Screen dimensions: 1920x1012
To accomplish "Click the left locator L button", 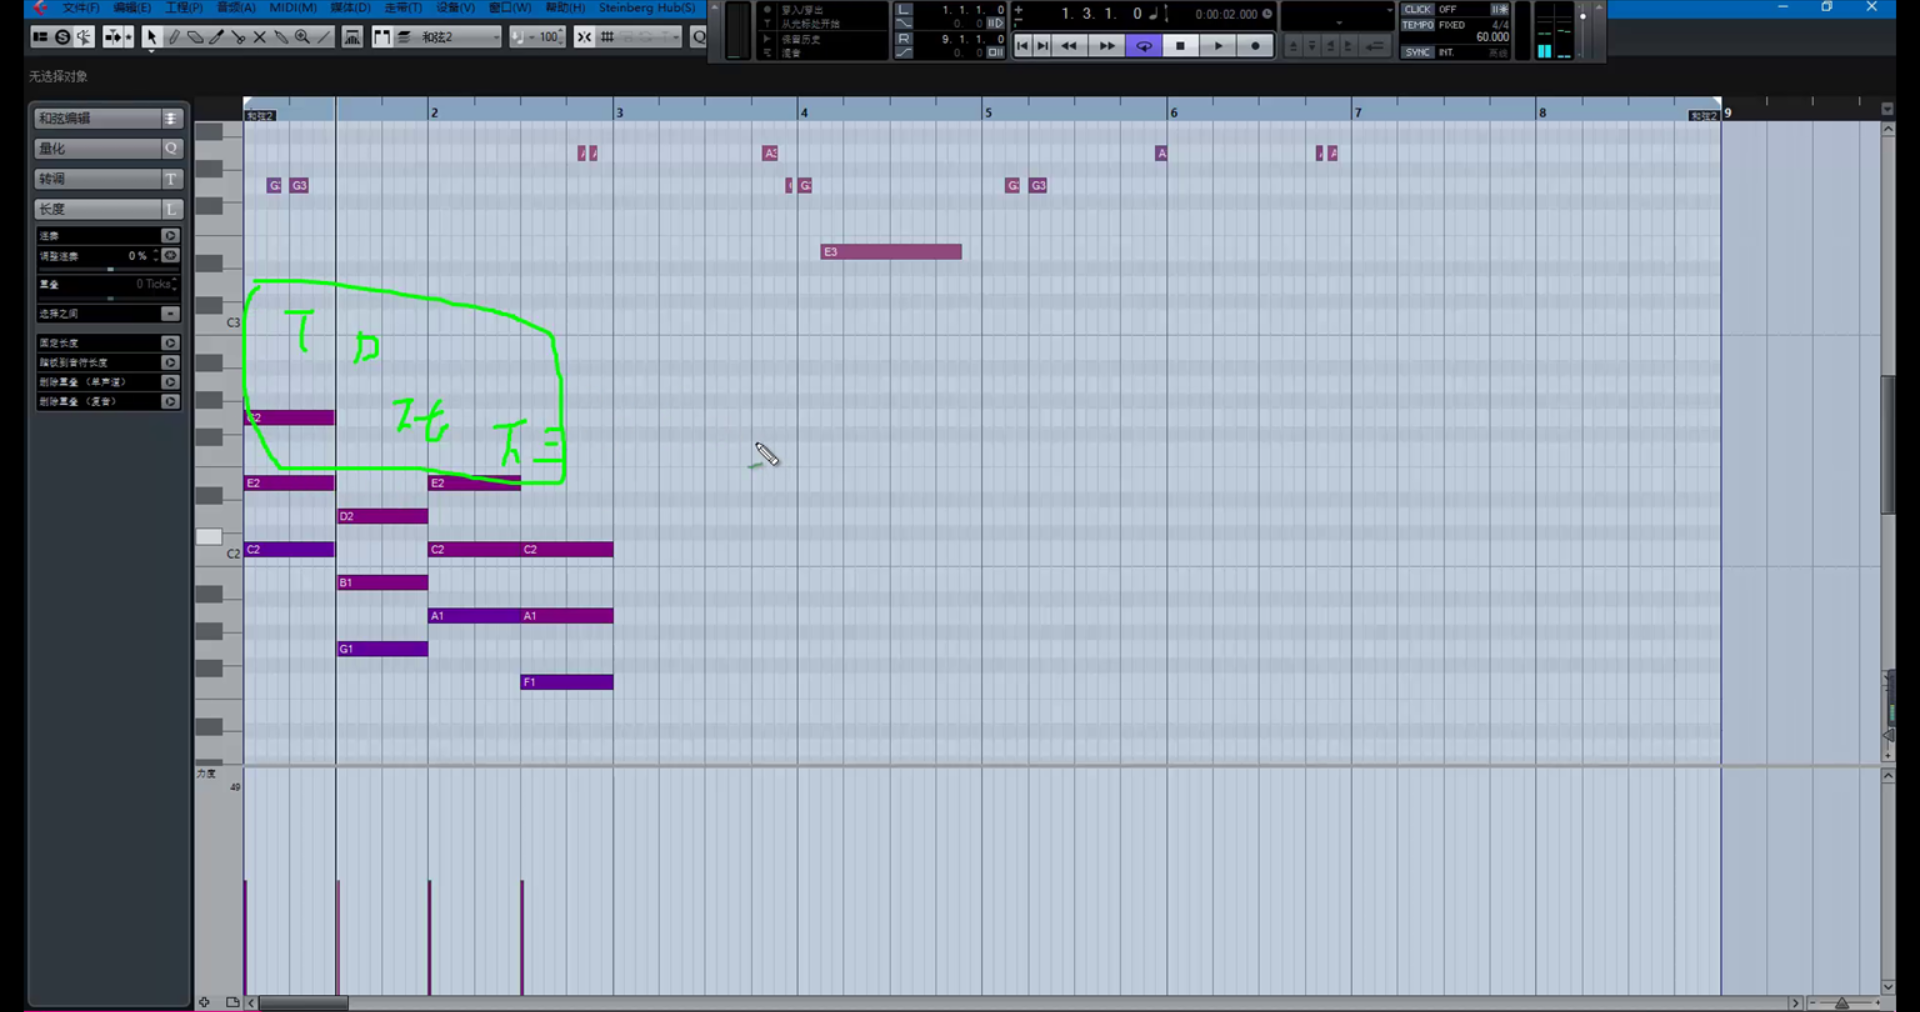I will (x=904, y=10).
